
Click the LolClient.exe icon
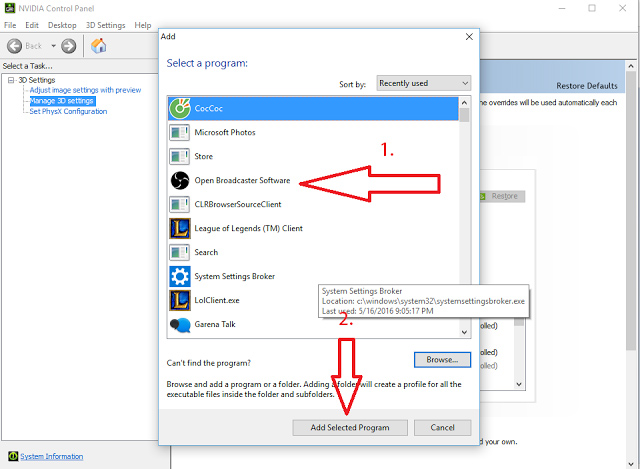coord(180,300)
